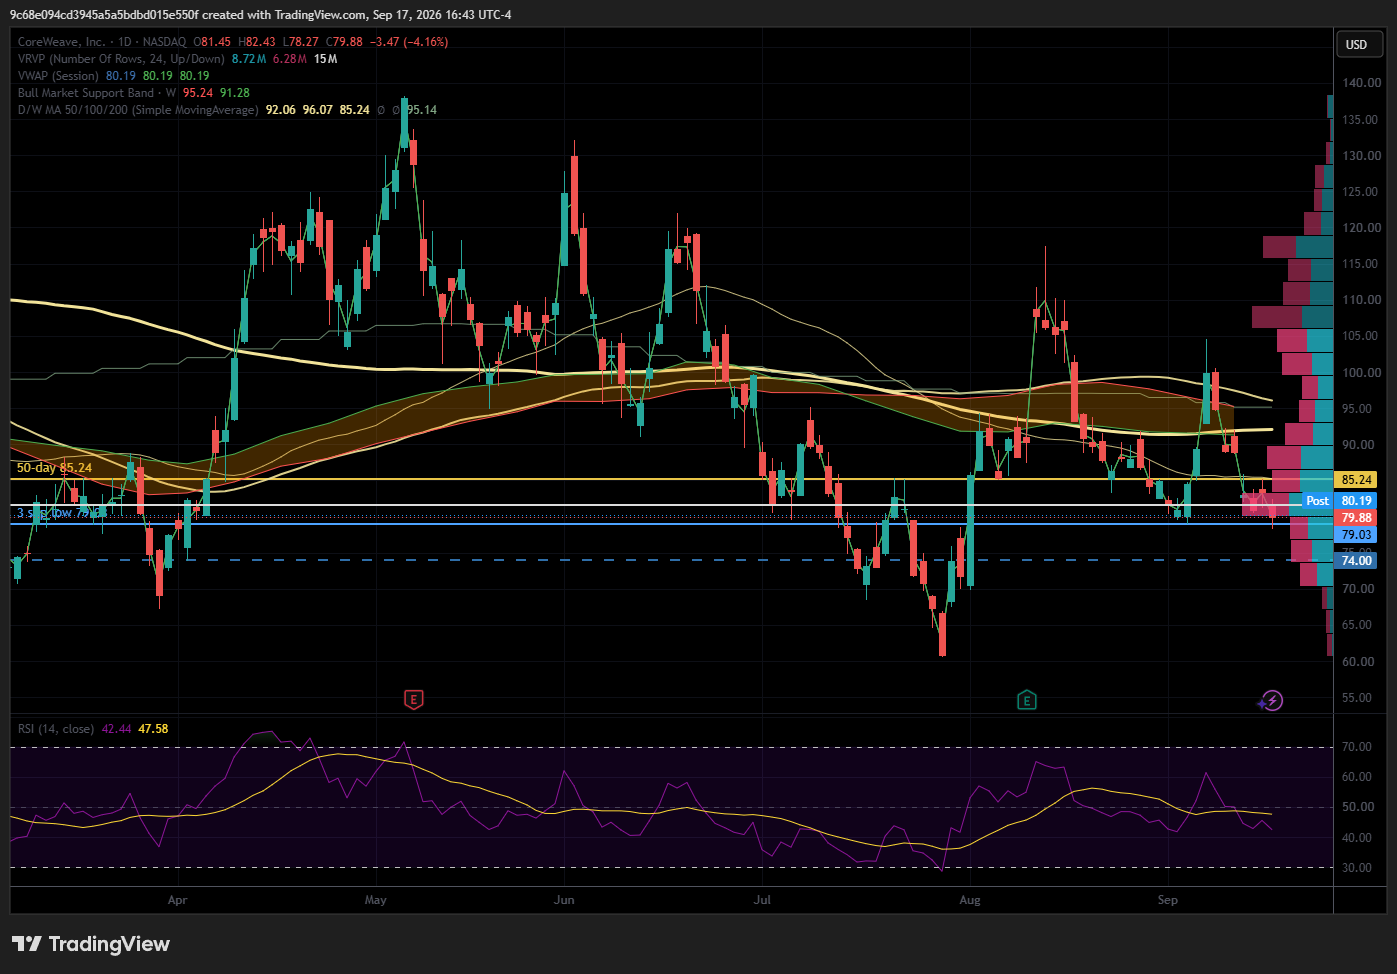The width and height of the screenshot is (1397, 974).
Task: Click the TradingView logo
Action: point(91,944)
